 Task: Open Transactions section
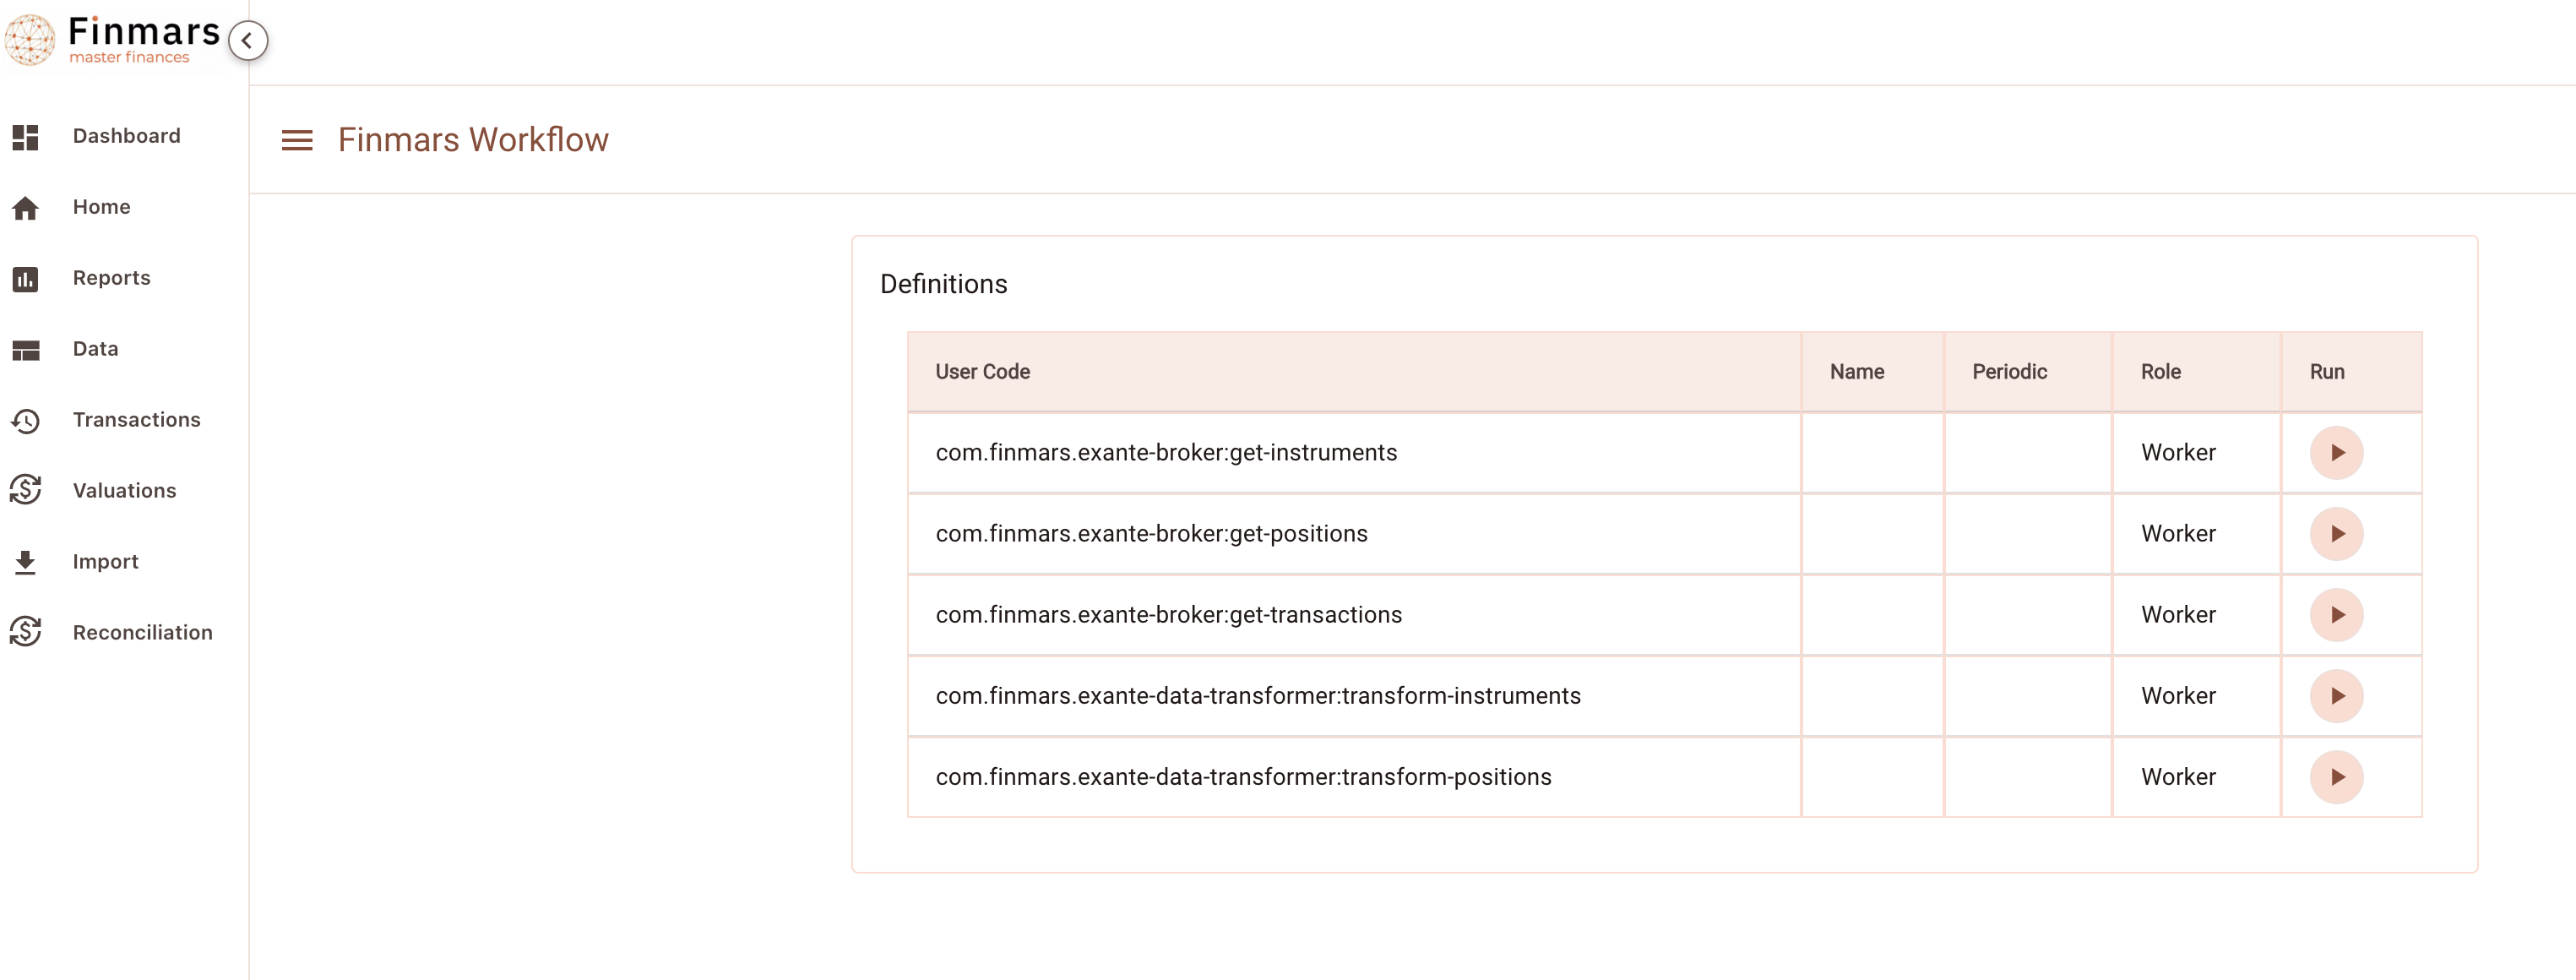click(136, 420)
